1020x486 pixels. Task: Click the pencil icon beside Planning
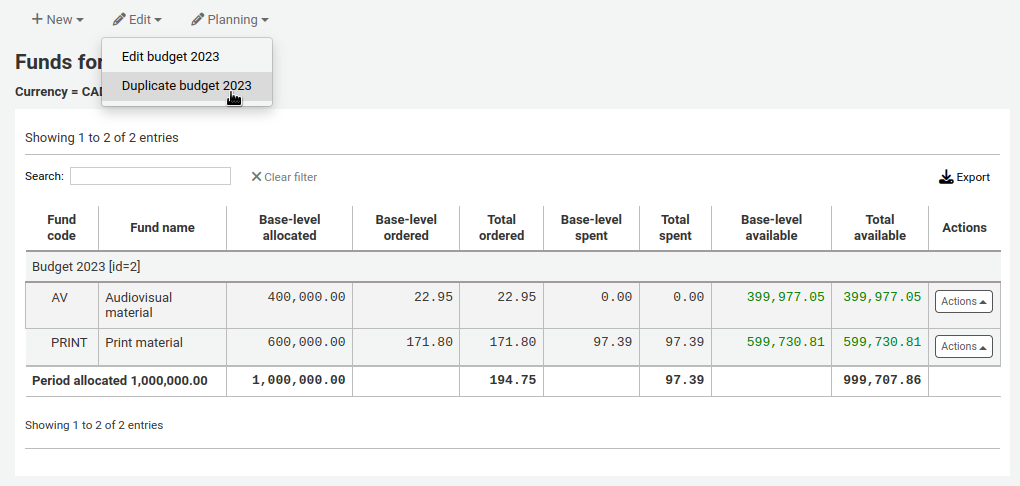pos(198,20)
